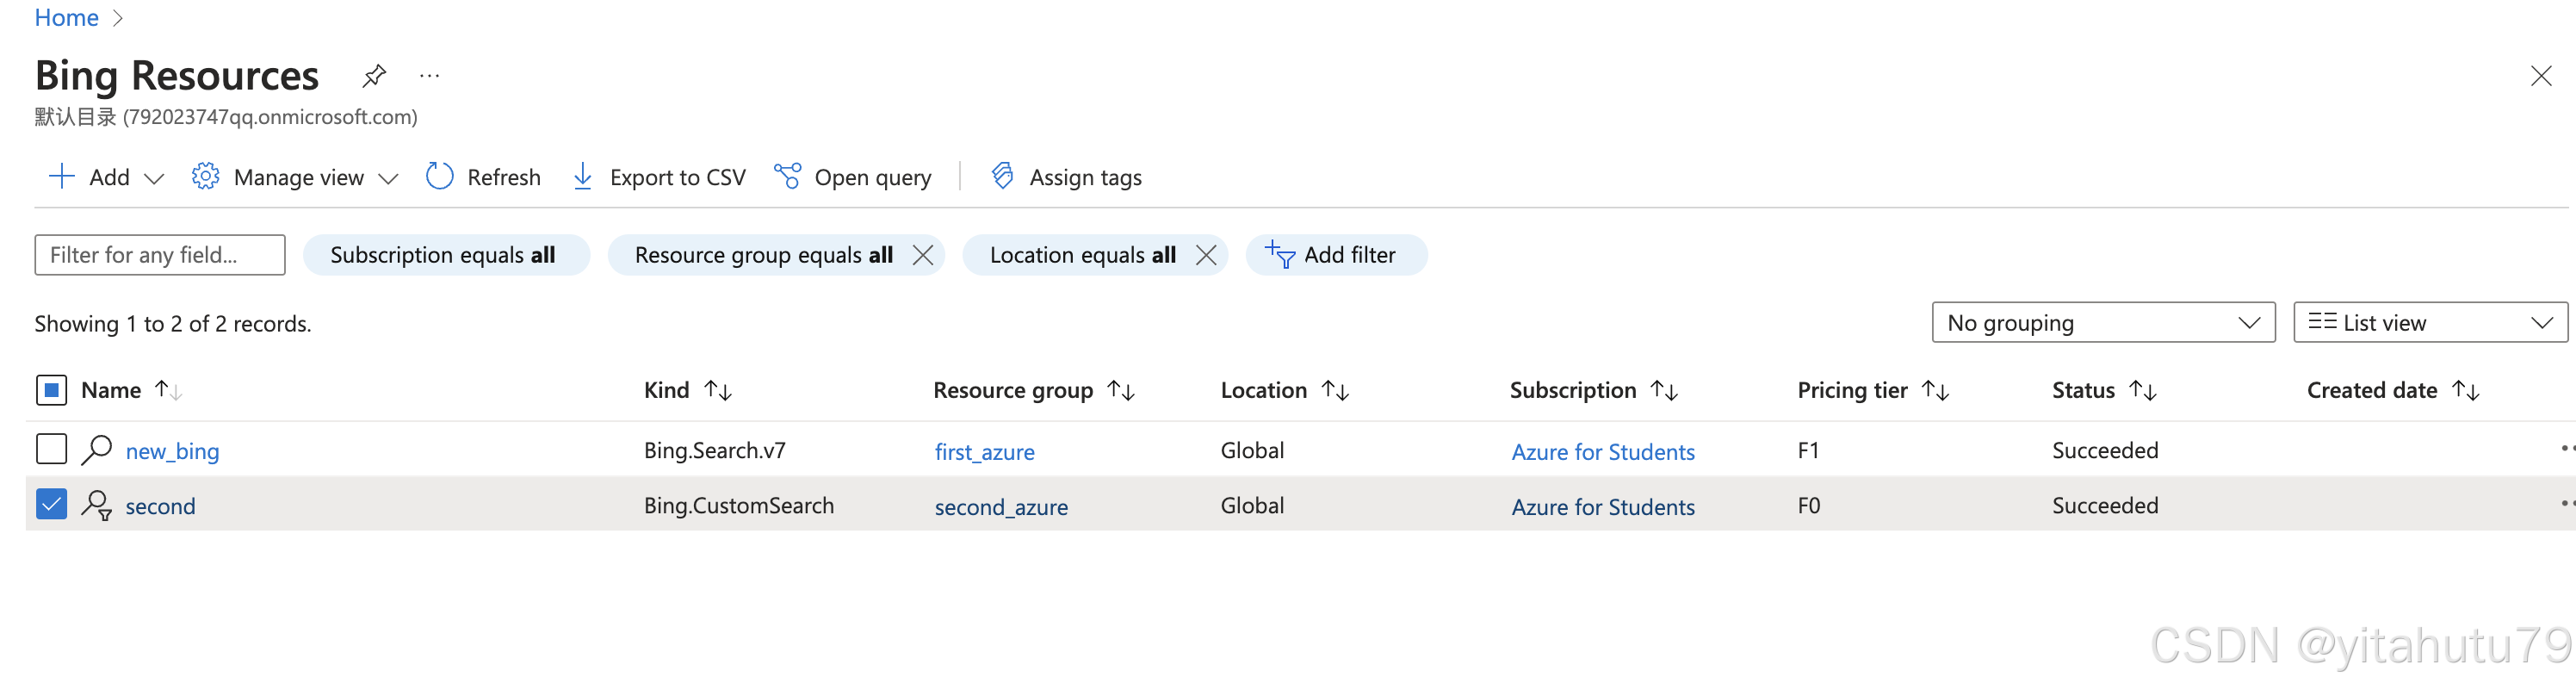Focus the Filter for any field box
This screenshot has height=689, width=2576.
coord(160,255)
